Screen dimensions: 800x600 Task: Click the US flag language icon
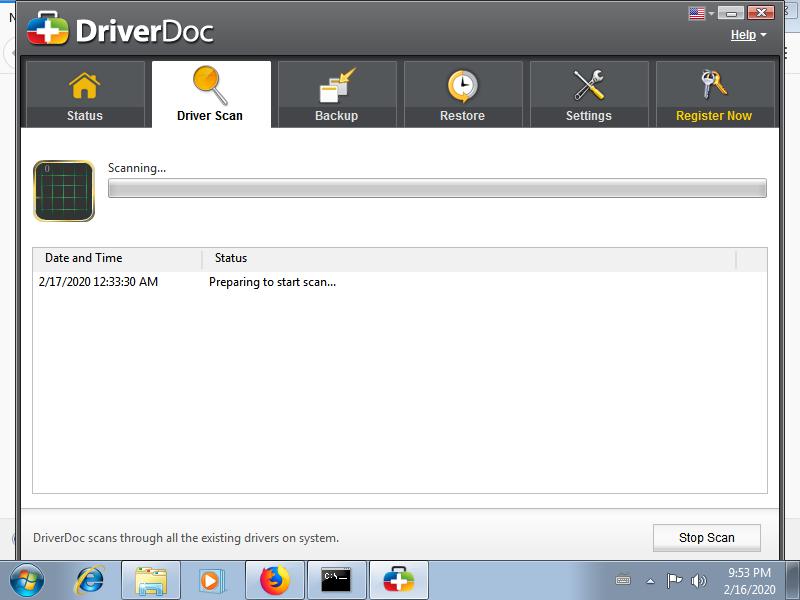point(696,13)
